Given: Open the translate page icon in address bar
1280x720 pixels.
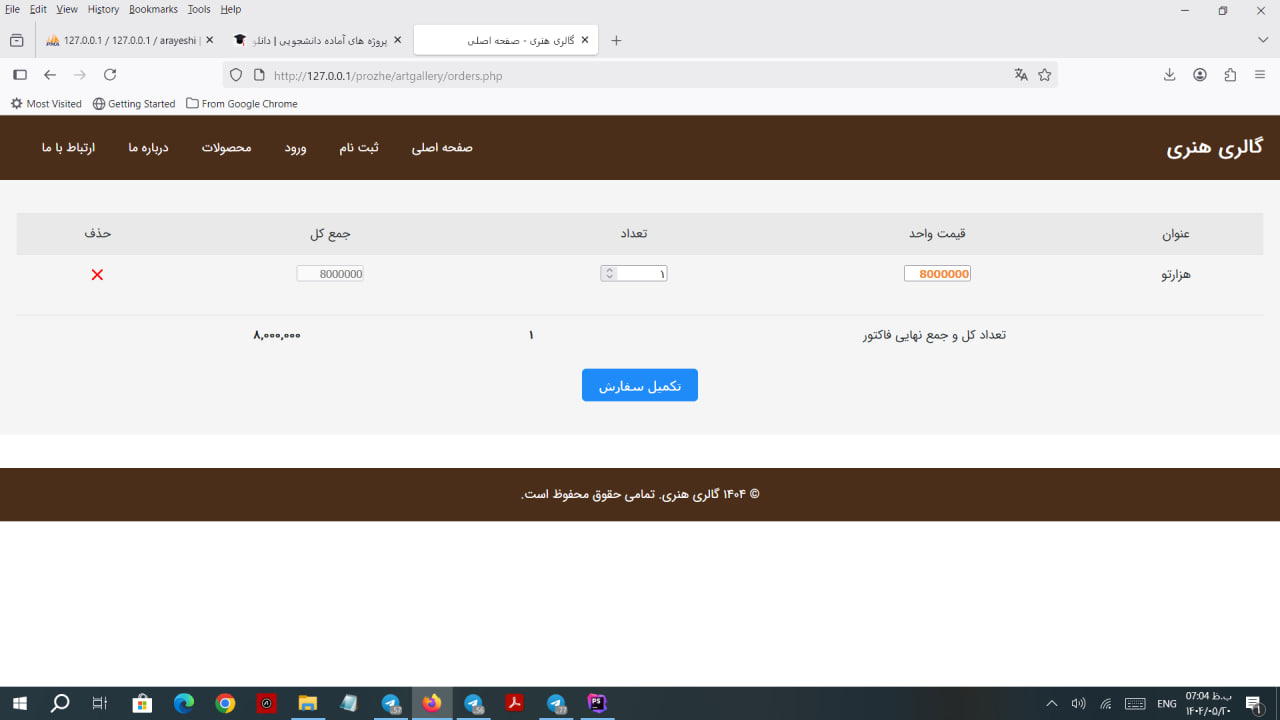Looking at the screenshot, I should (1021, 75).
